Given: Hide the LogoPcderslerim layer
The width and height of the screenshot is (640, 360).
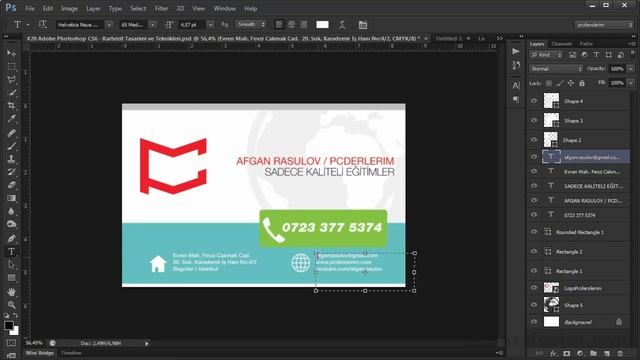Looking at the screenshot, I should 534,288.
